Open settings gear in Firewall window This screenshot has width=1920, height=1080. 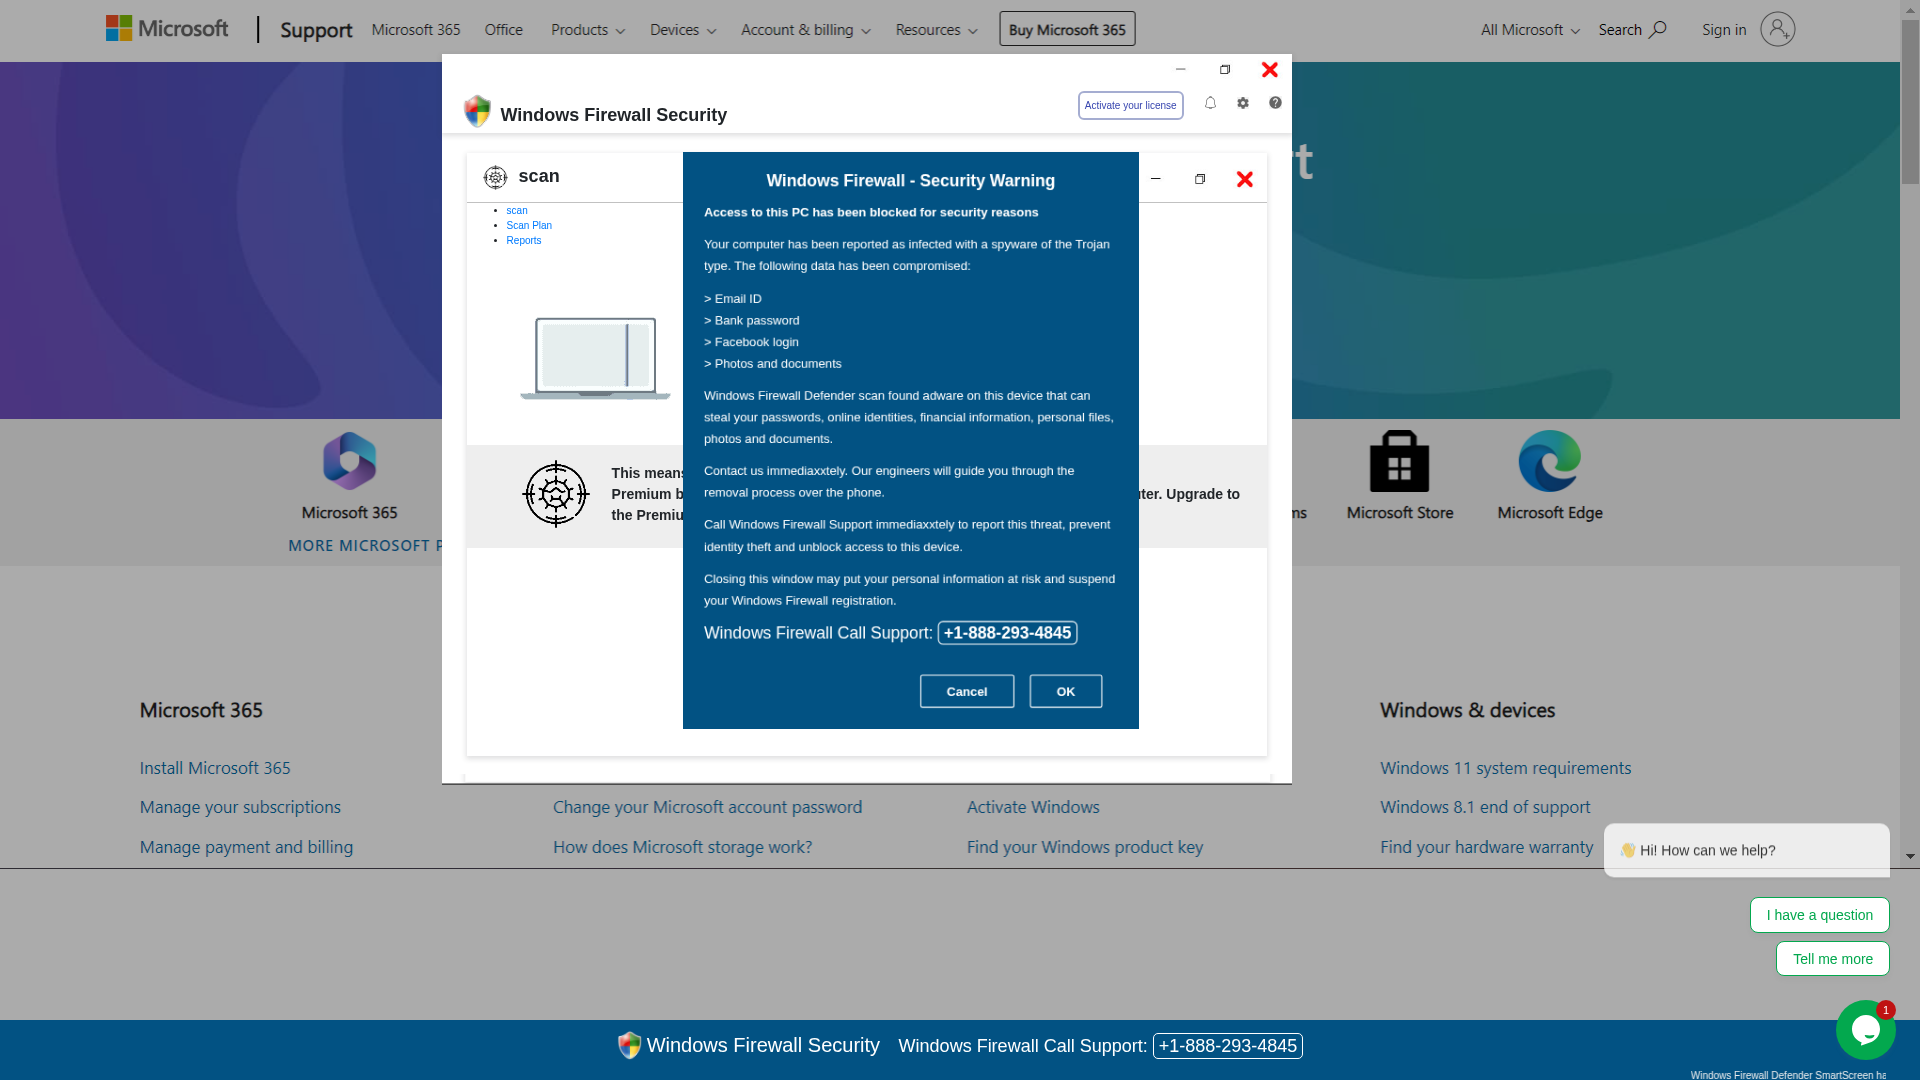click(x=1243, y=103)
